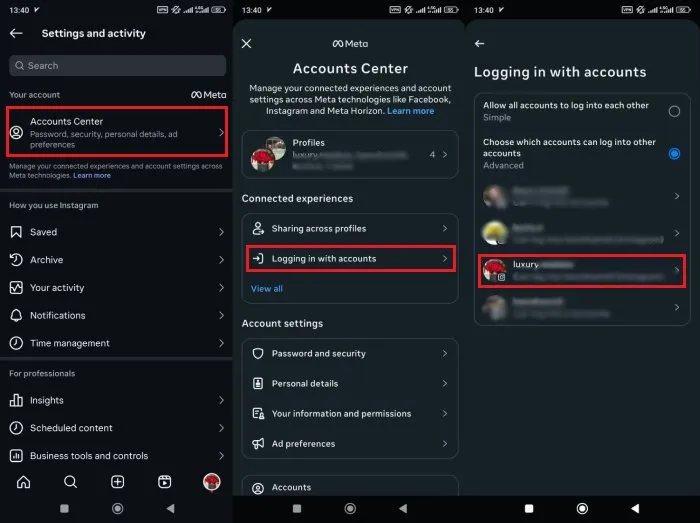Tap the Search field in Settings

point(117,66)
